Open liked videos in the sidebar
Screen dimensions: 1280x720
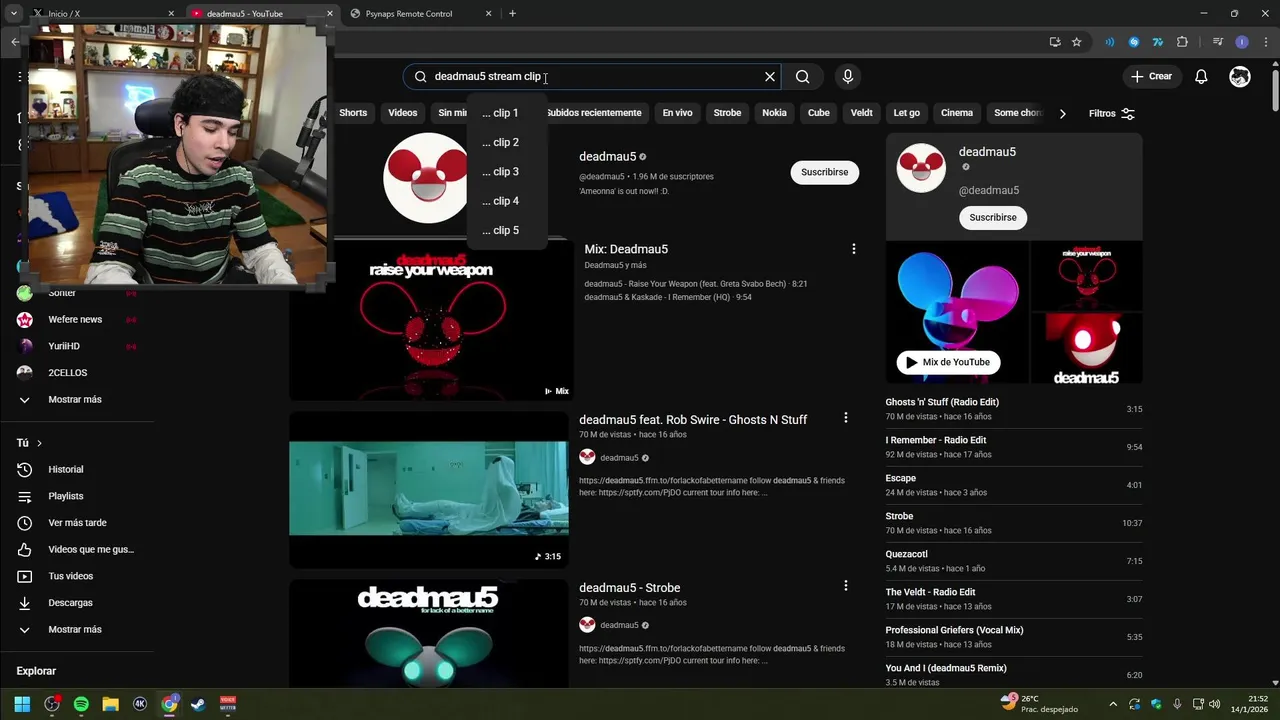click(x=90, y=549)
